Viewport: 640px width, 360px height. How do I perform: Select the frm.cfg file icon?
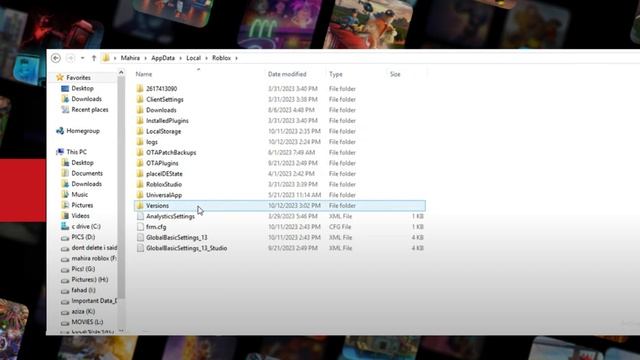pos(140,227)
